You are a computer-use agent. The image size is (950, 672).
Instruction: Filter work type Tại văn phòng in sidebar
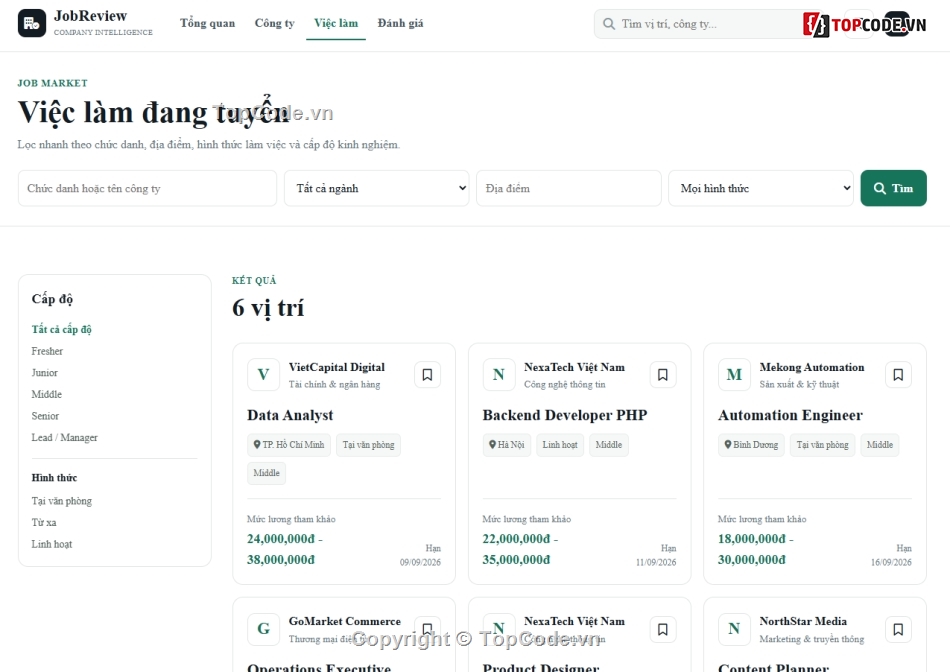point(62,501)
